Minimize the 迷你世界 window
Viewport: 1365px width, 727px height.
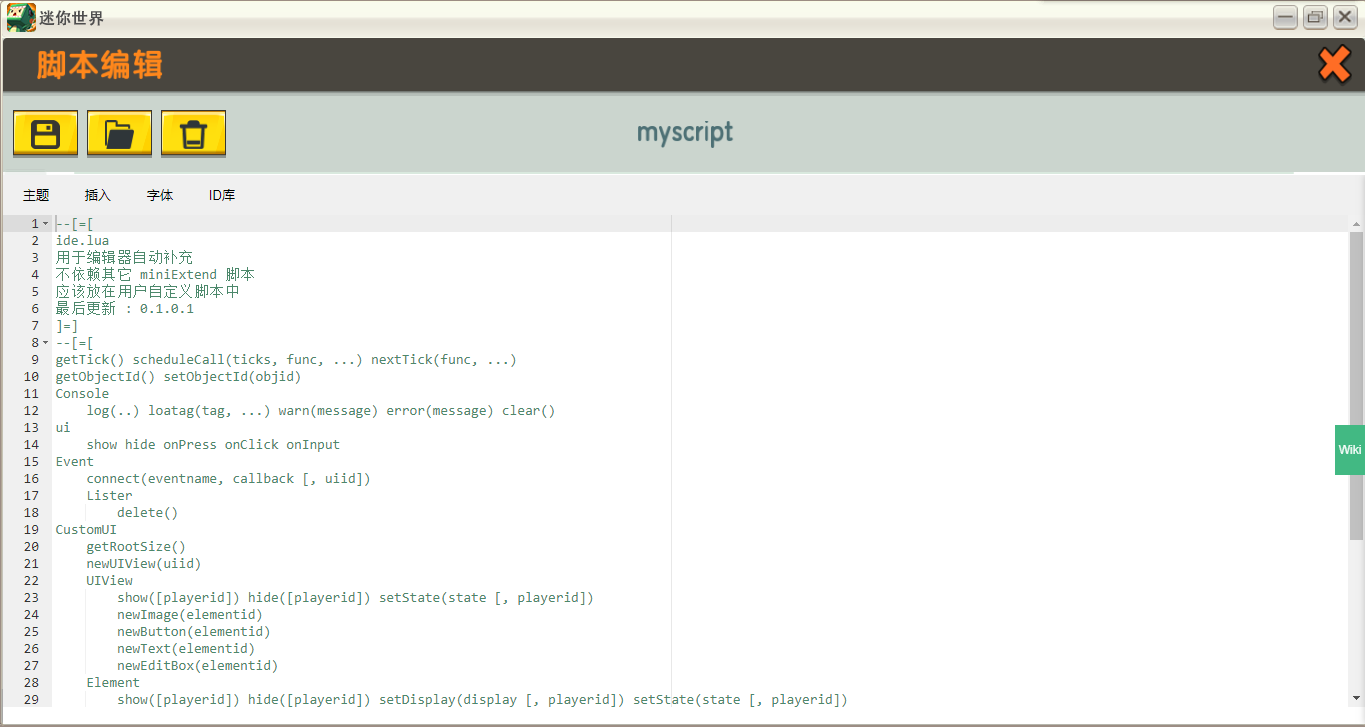[1285, 17]
